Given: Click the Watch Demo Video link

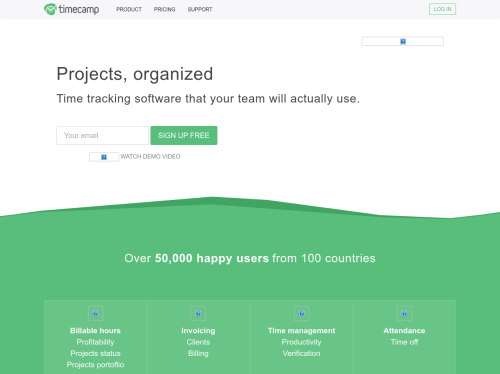Looking at the screenshot, I should click(150, 157).
